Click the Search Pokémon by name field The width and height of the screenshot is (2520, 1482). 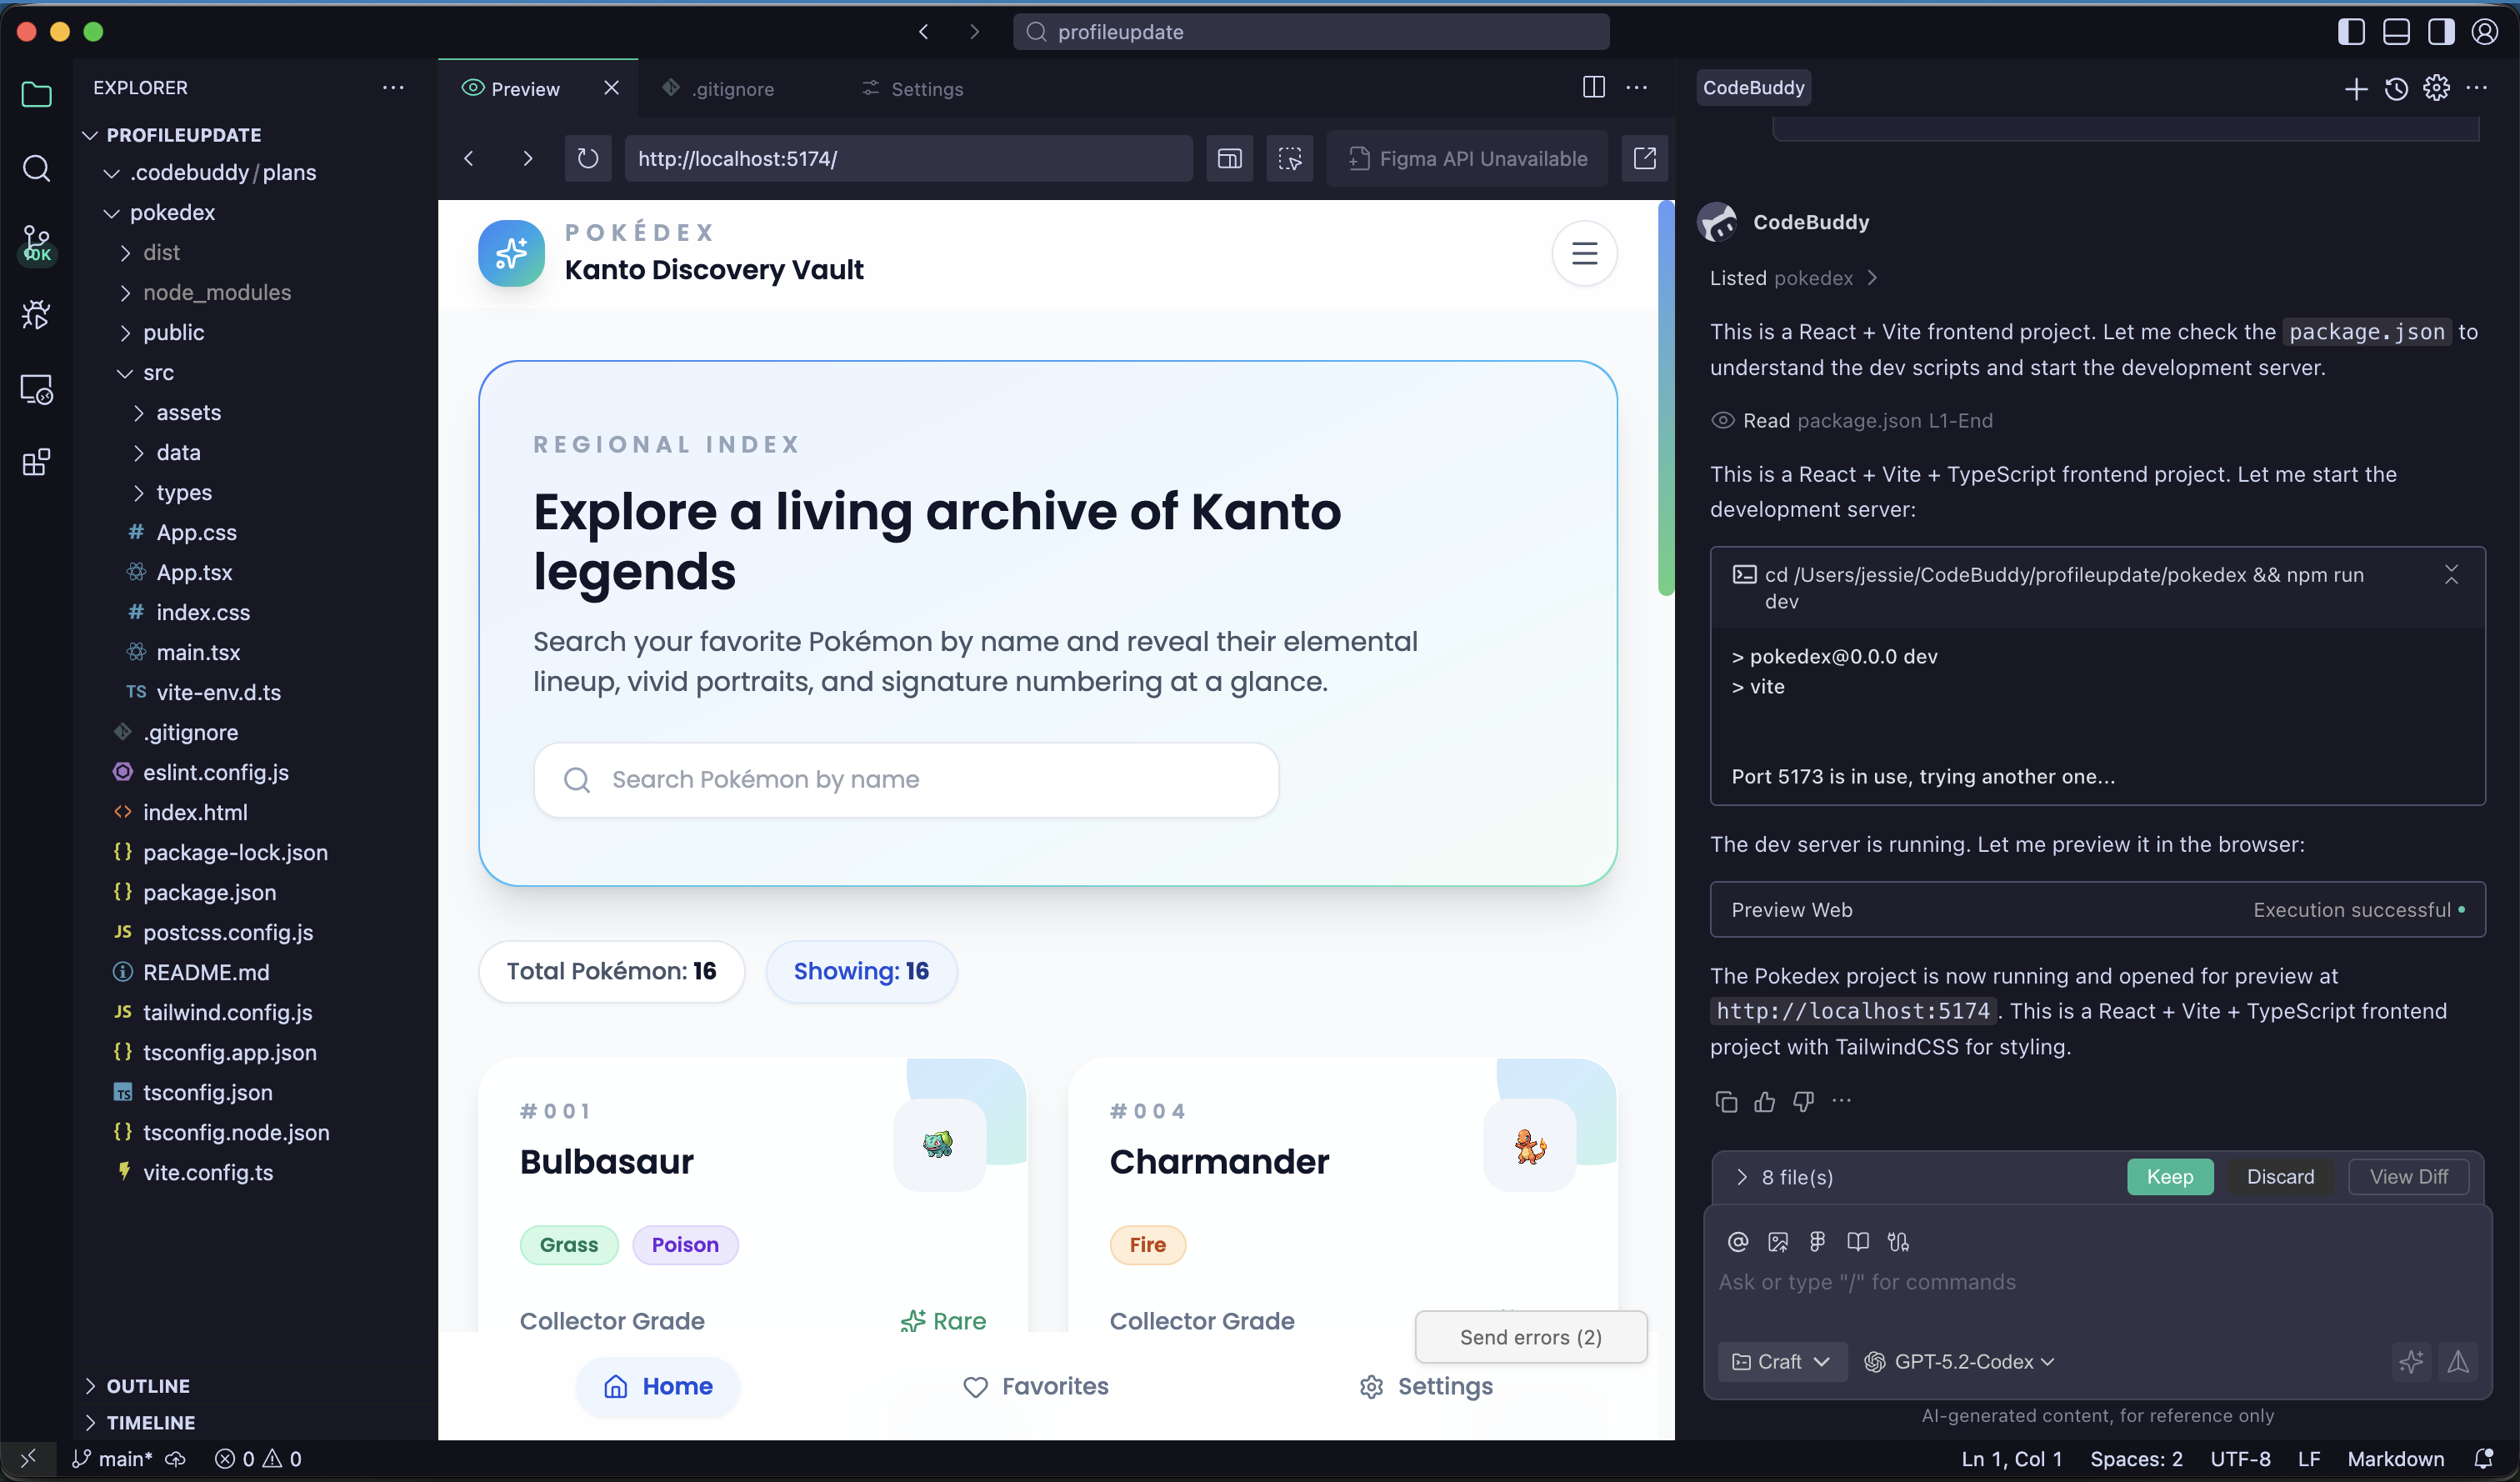[x=906, y=779]
